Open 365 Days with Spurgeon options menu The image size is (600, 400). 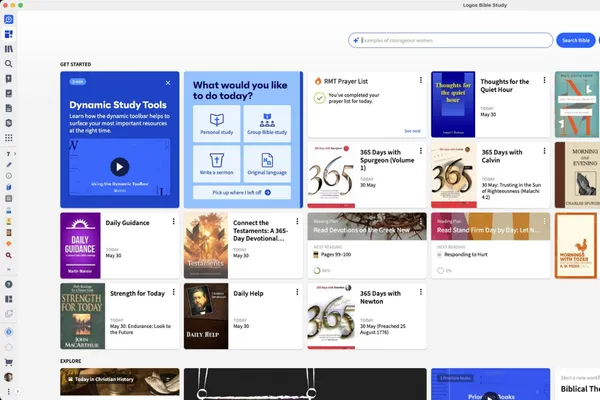pyautogui.click(x=421, y=151)
